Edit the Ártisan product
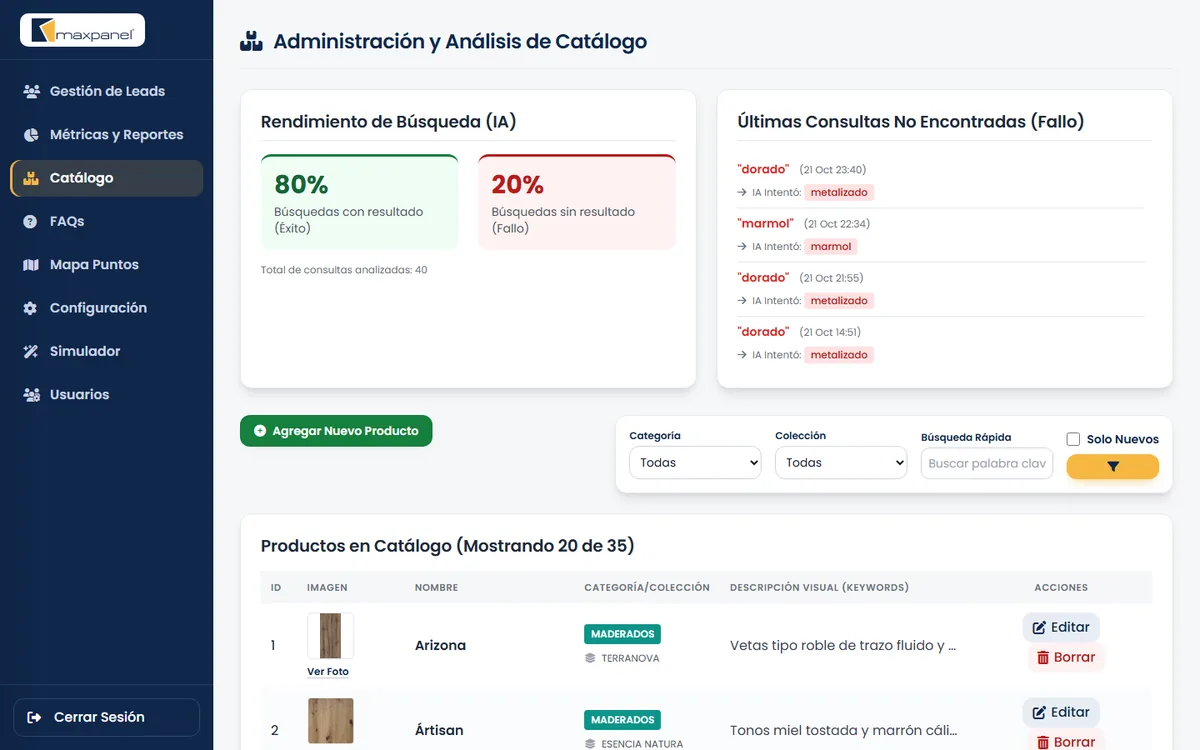The width and height of the screenshot is (1200, 750). pos(1061,713)
